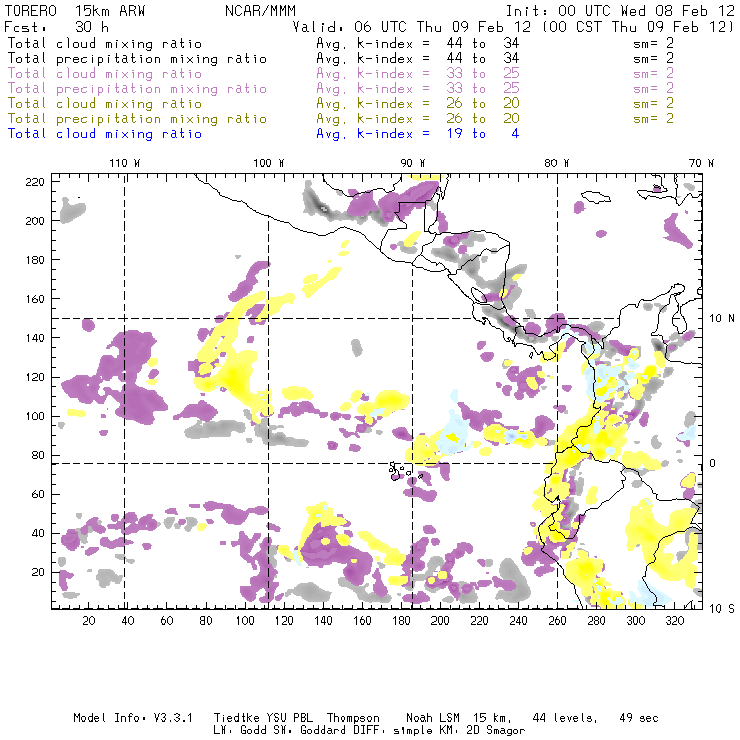Click the "10 S" latitude label
740x740 pixels.
tap(722, 609)
